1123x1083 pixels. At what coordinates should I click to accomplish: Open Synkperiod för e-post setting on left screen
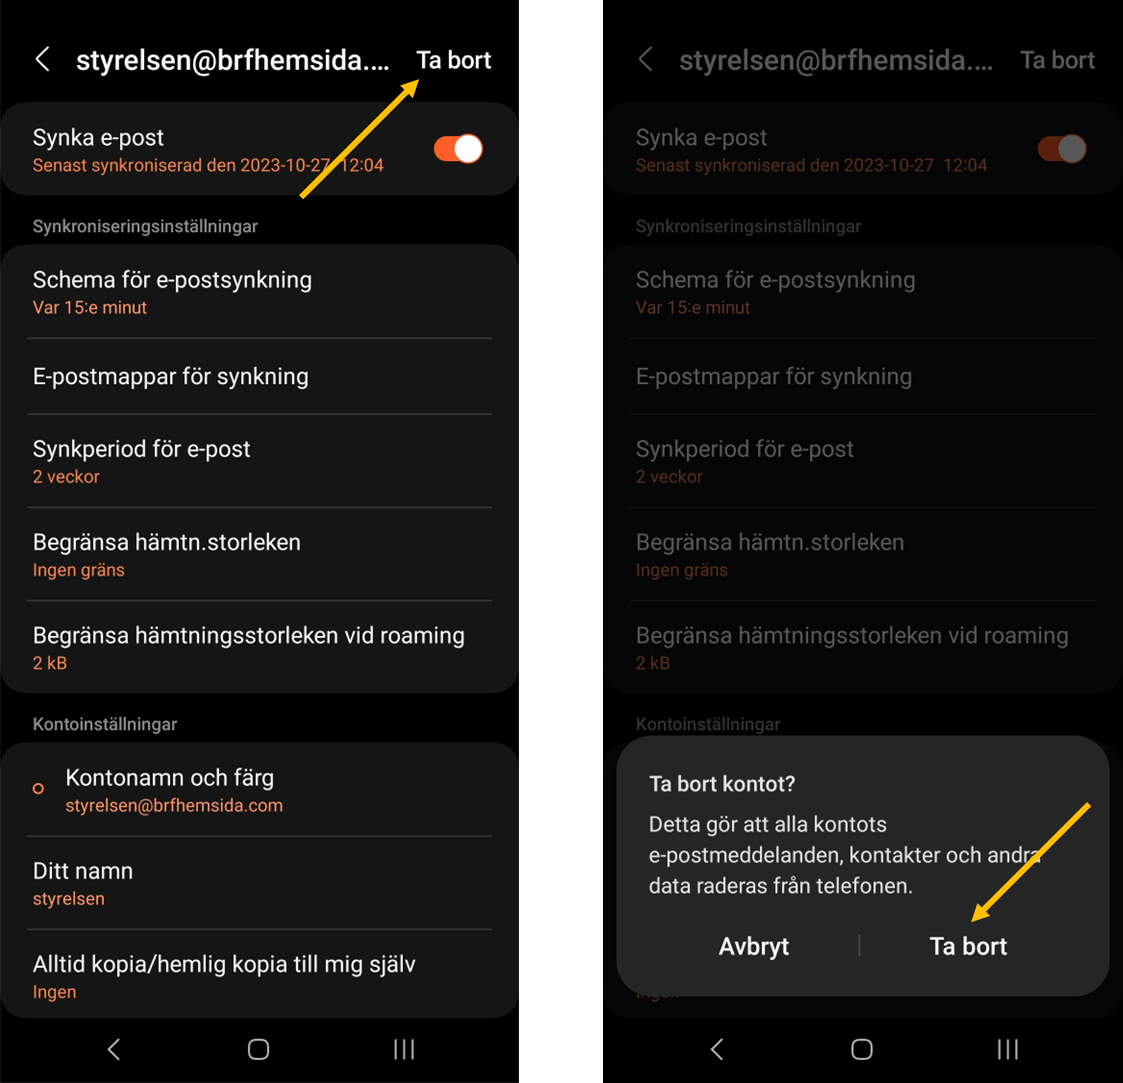point(259,461)
